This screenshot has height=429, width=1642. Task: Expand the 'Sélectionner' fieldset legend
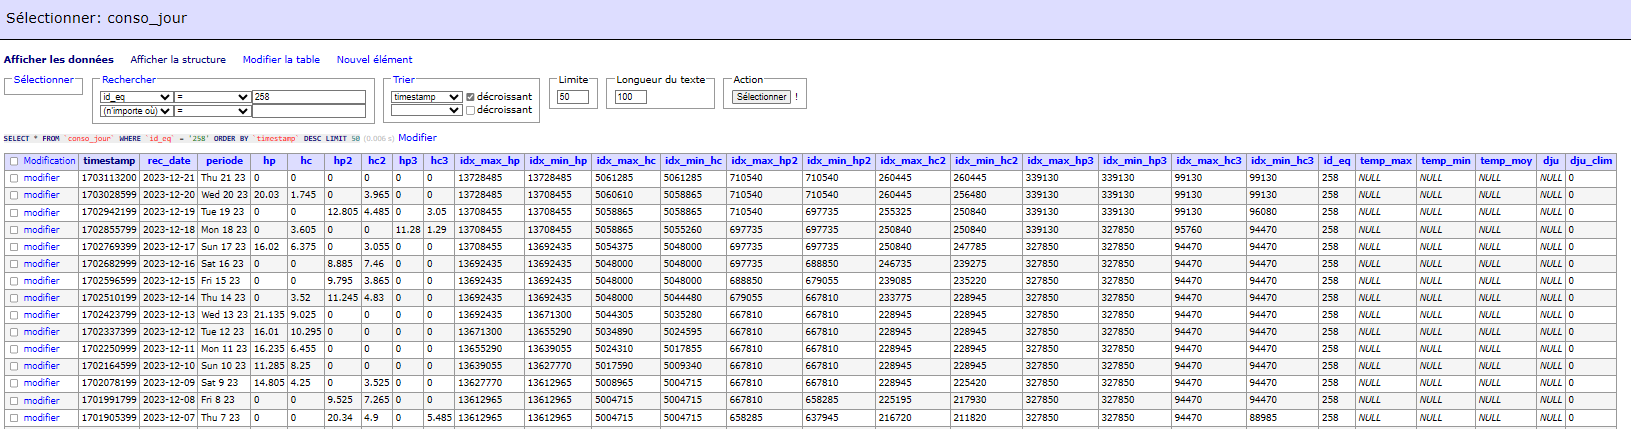pos(43,80)
